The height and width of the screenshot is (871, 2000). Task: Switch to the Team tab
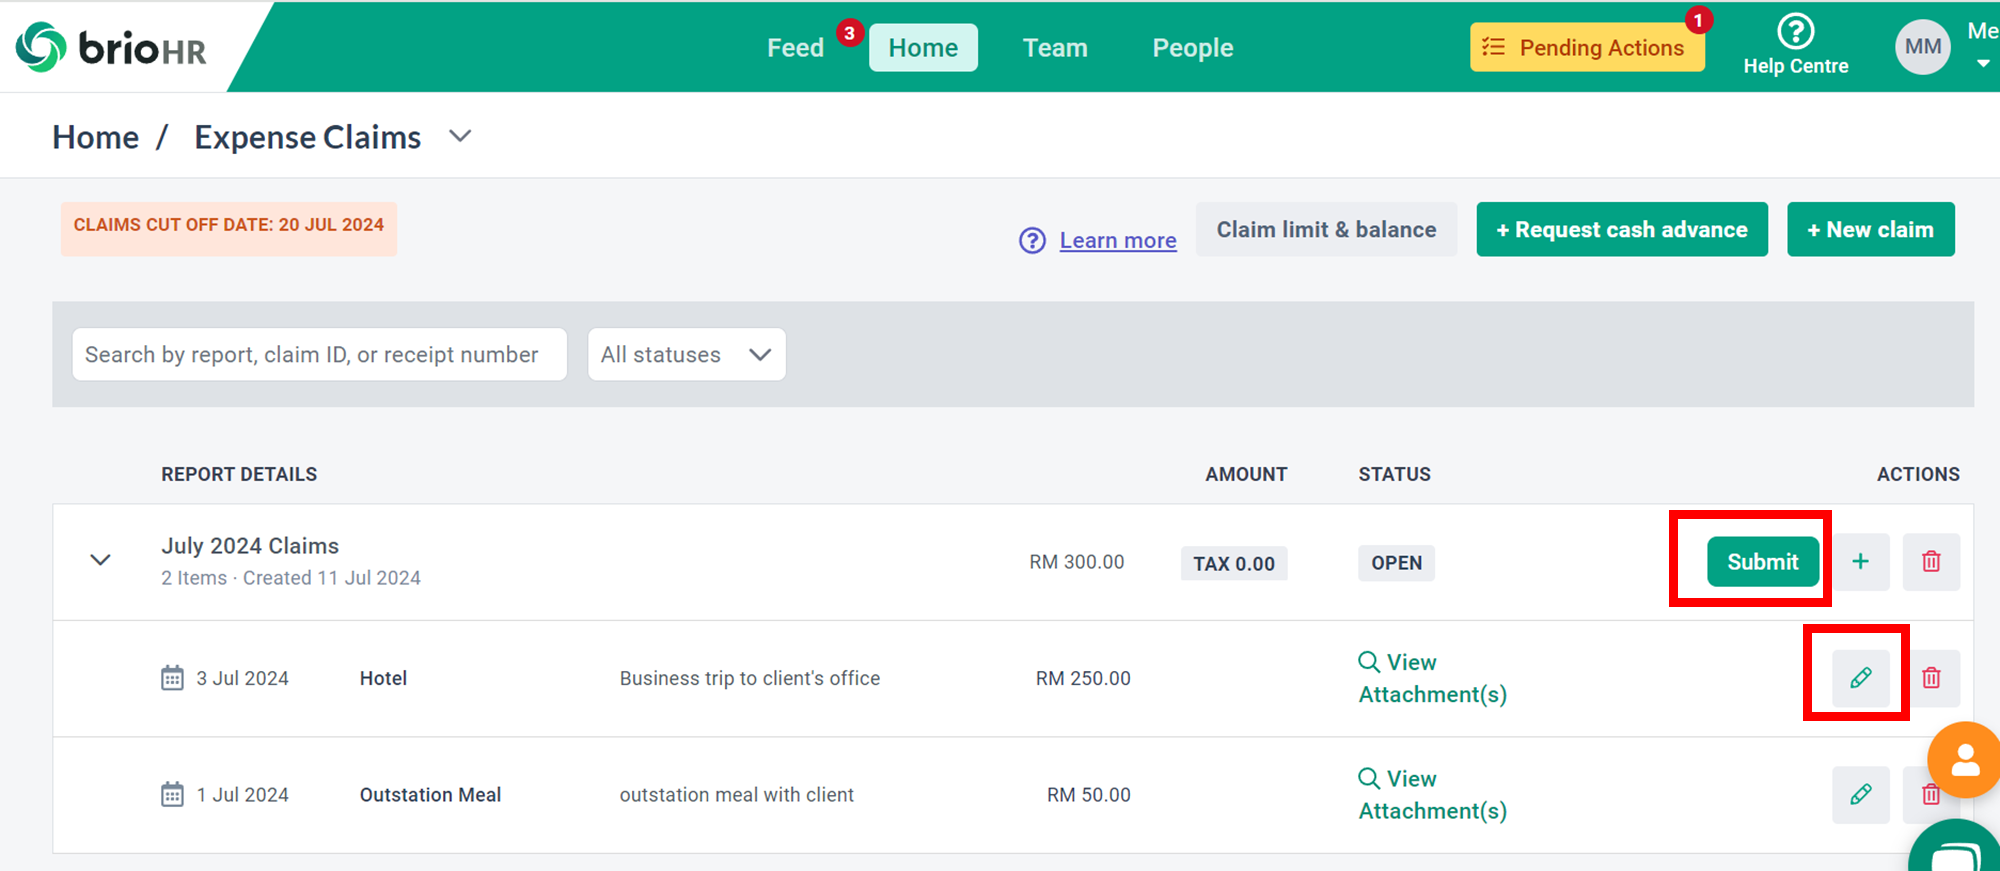pos(1055,48)
